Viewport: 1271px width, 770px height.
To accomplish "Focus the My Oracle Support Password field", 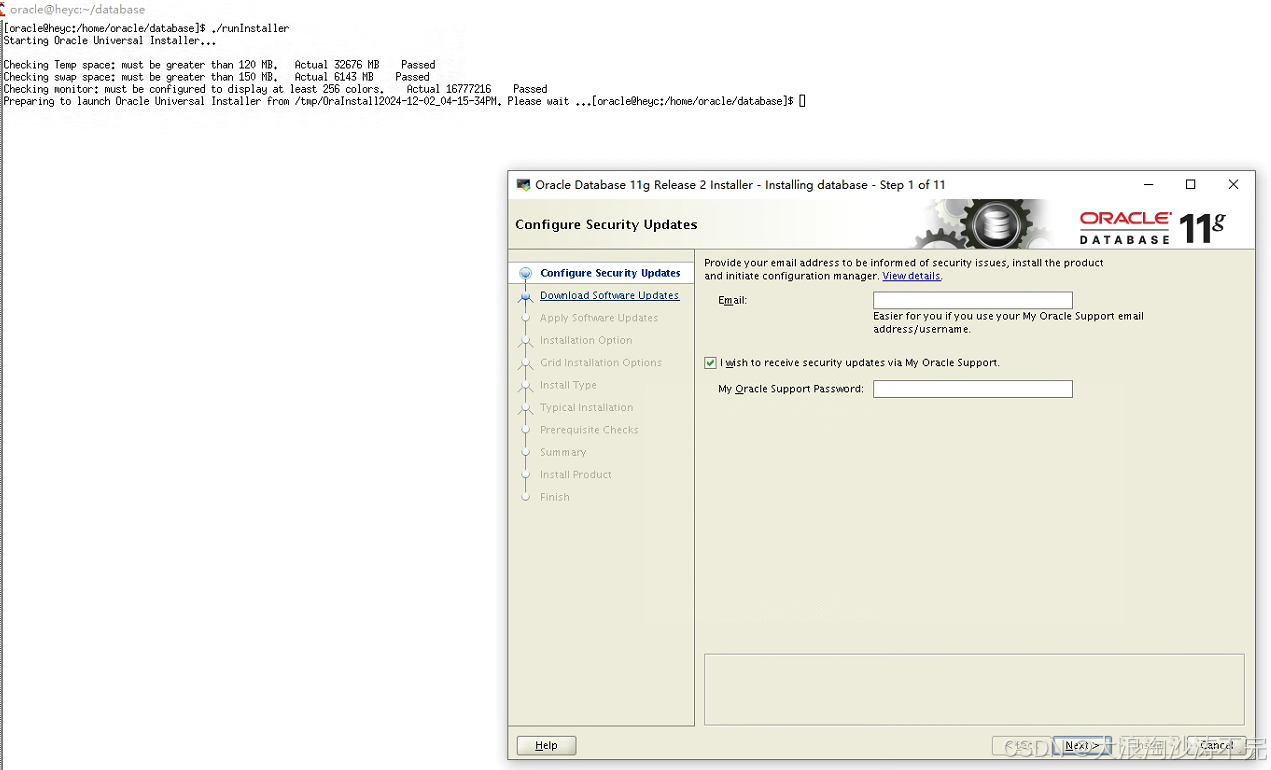I will pyautogui.click(x=972, y=389).
